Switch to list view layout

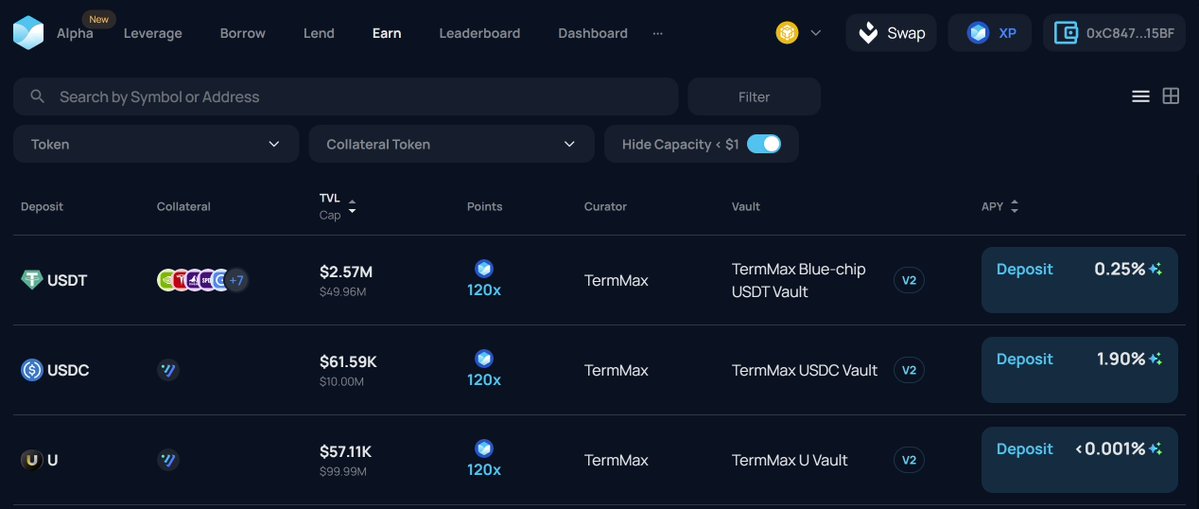click(x=1141, y=96)
